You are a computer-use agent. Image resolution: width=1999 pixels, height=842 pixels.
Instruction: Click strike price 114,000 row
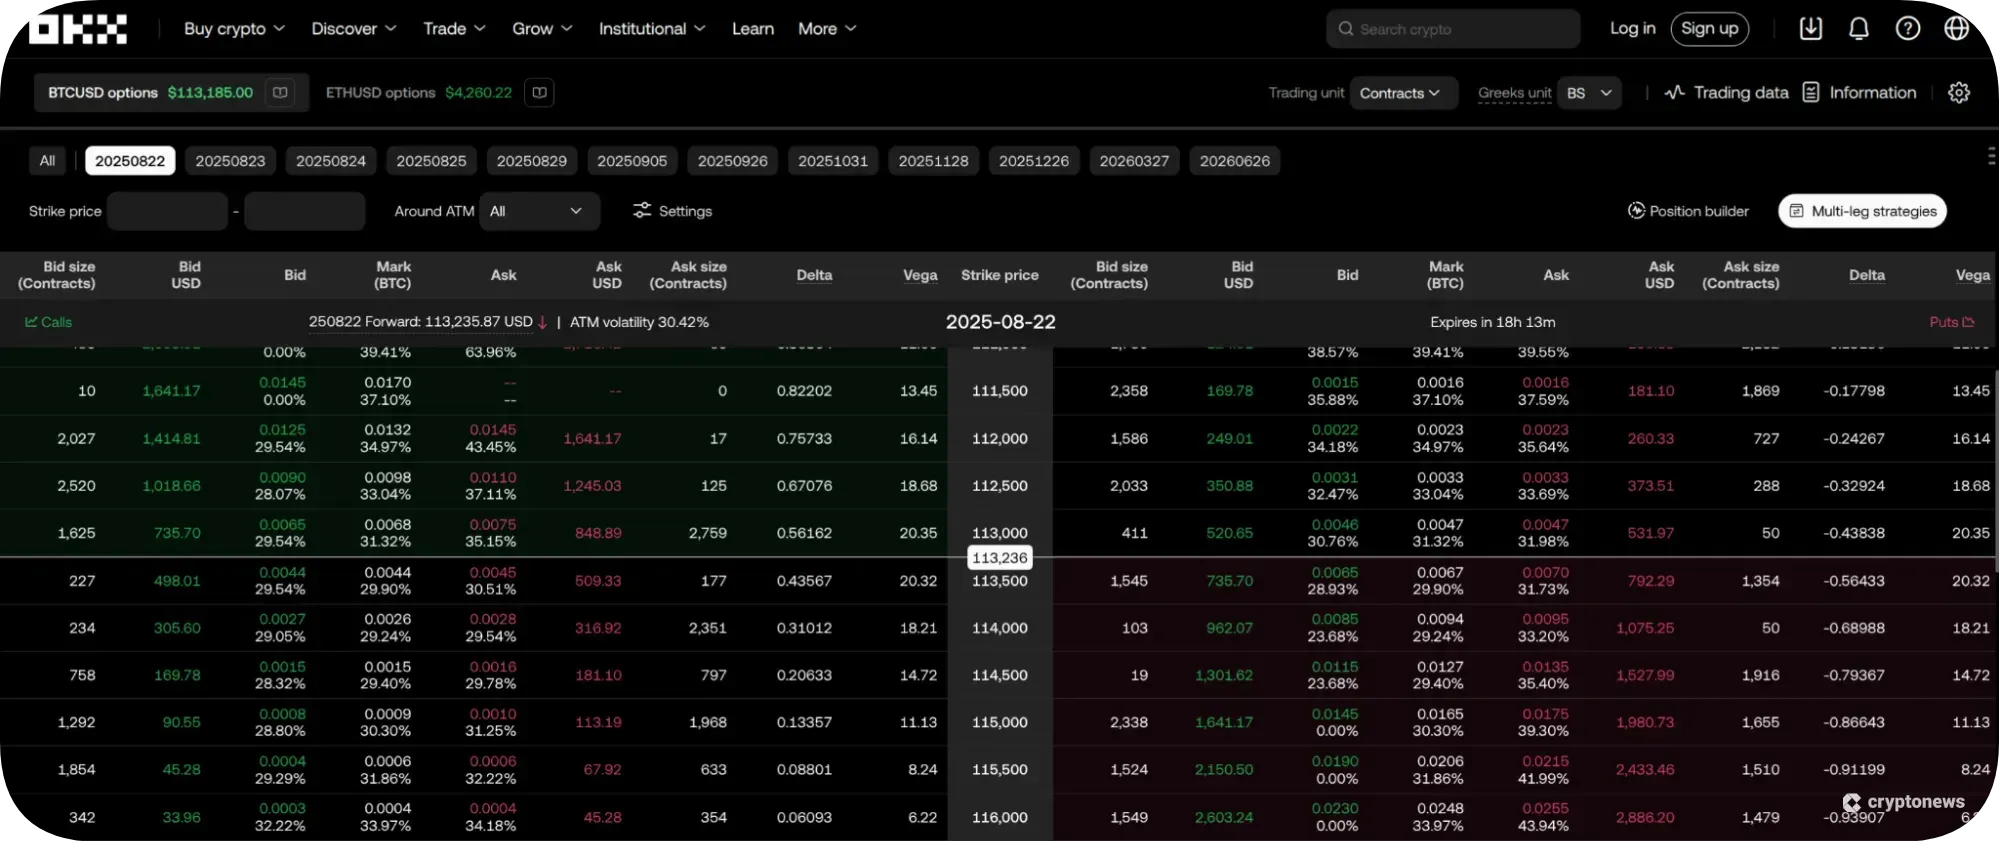(1000, 628)
